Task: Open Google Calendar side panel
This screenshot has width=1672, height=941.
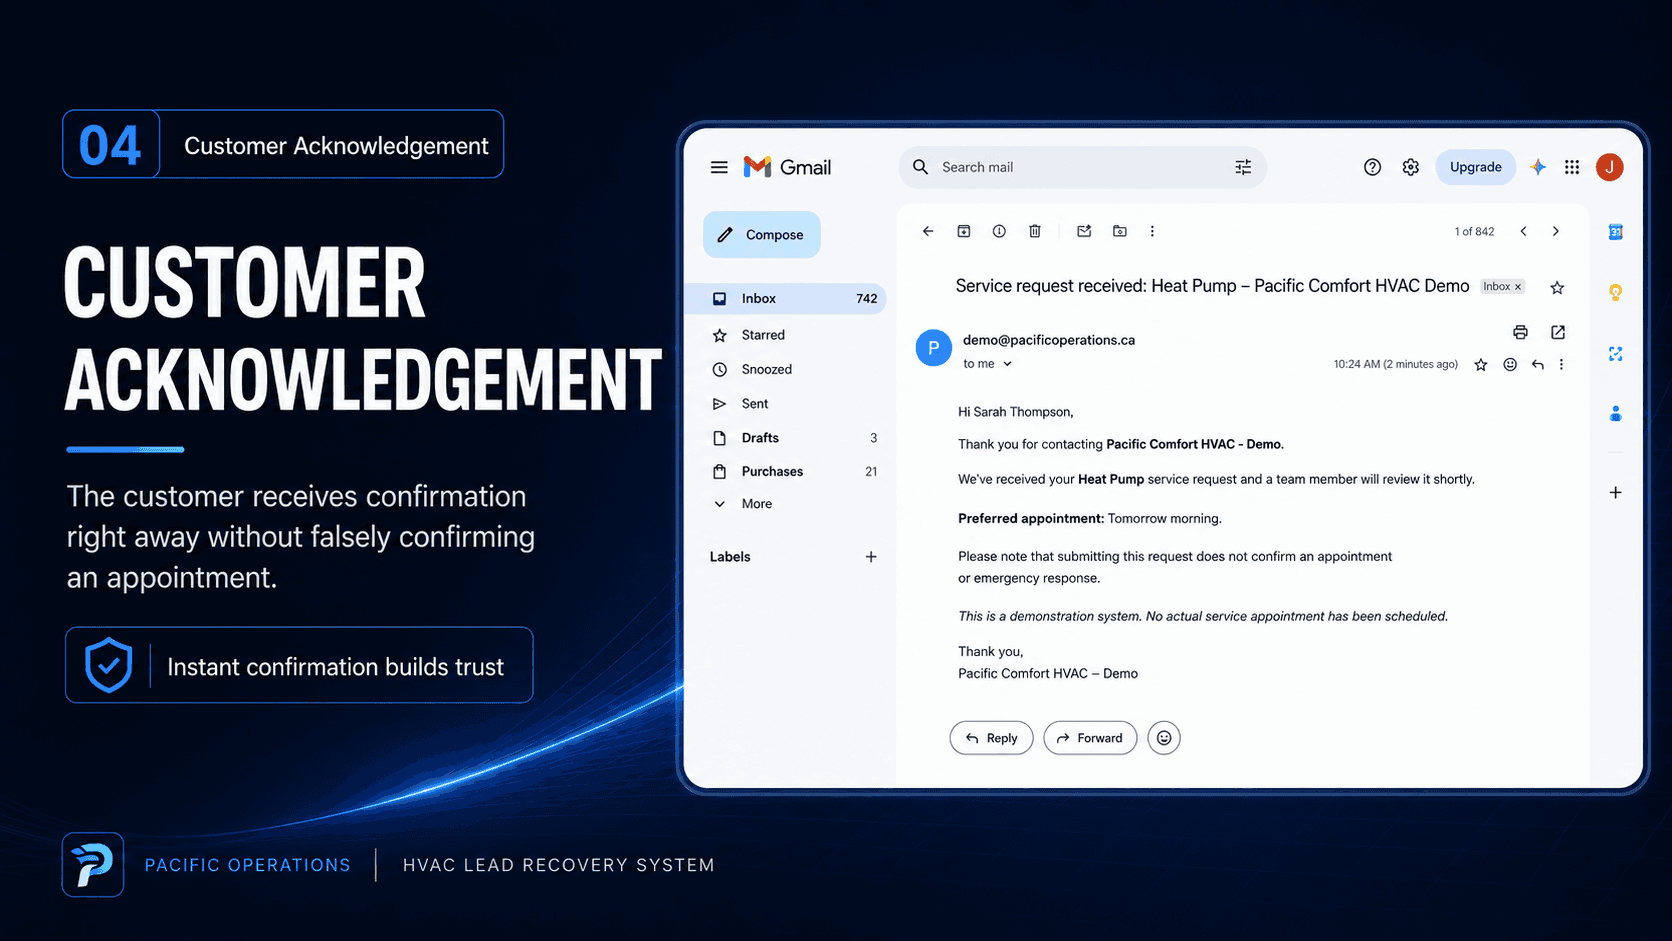Action: pos(1615,232)
